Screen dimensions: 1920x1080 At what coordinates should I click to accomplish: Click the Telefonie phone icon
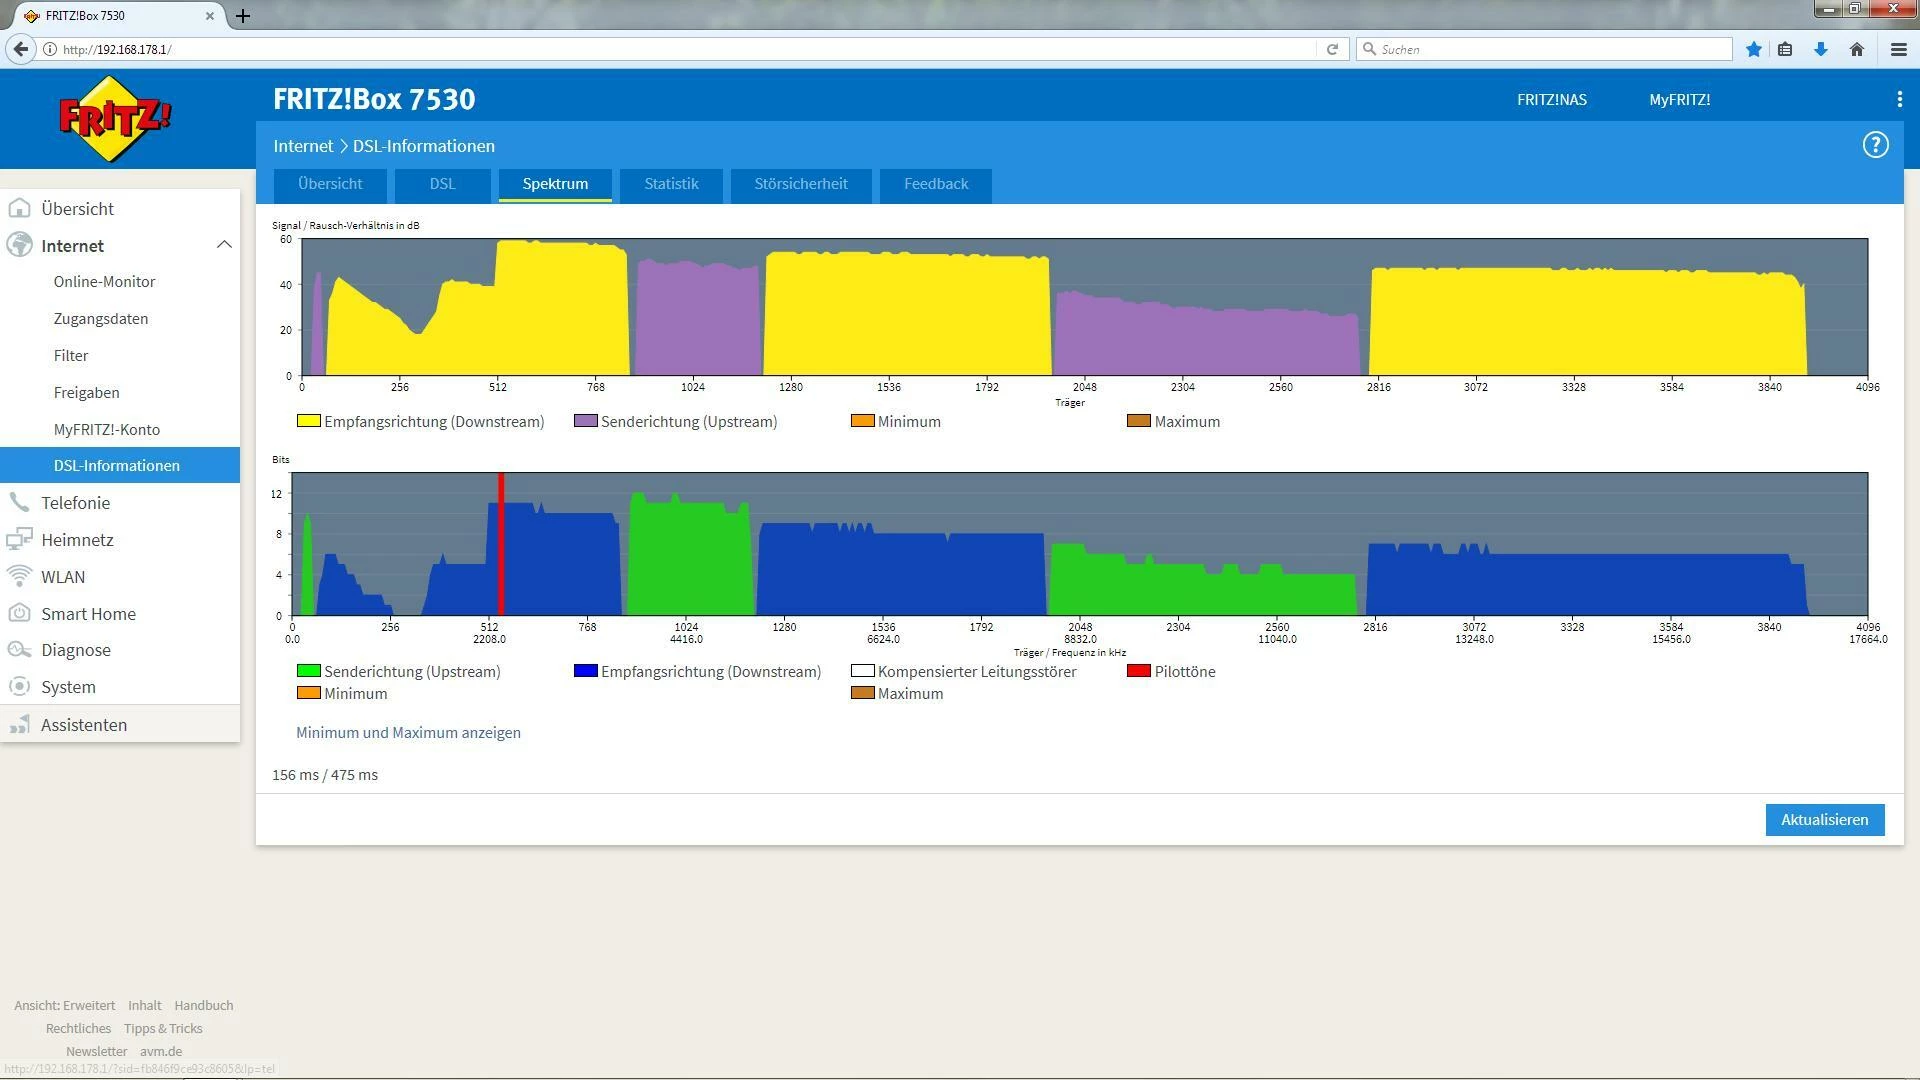(x=19, y=503)
